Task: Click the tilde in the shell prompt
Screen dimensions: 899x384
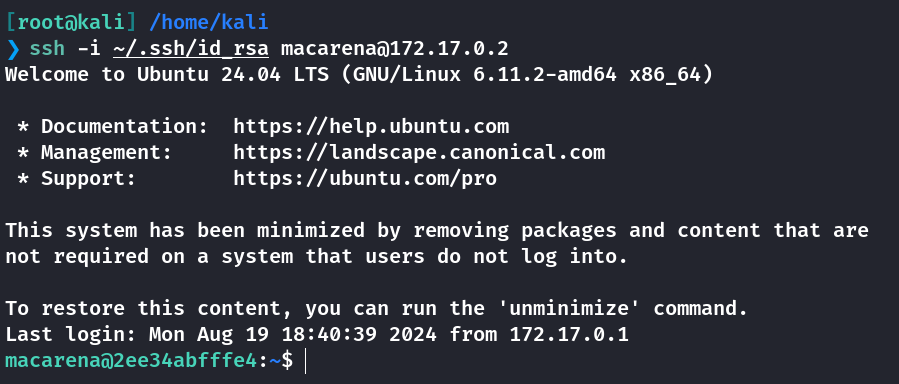Action: click(274, 361)
